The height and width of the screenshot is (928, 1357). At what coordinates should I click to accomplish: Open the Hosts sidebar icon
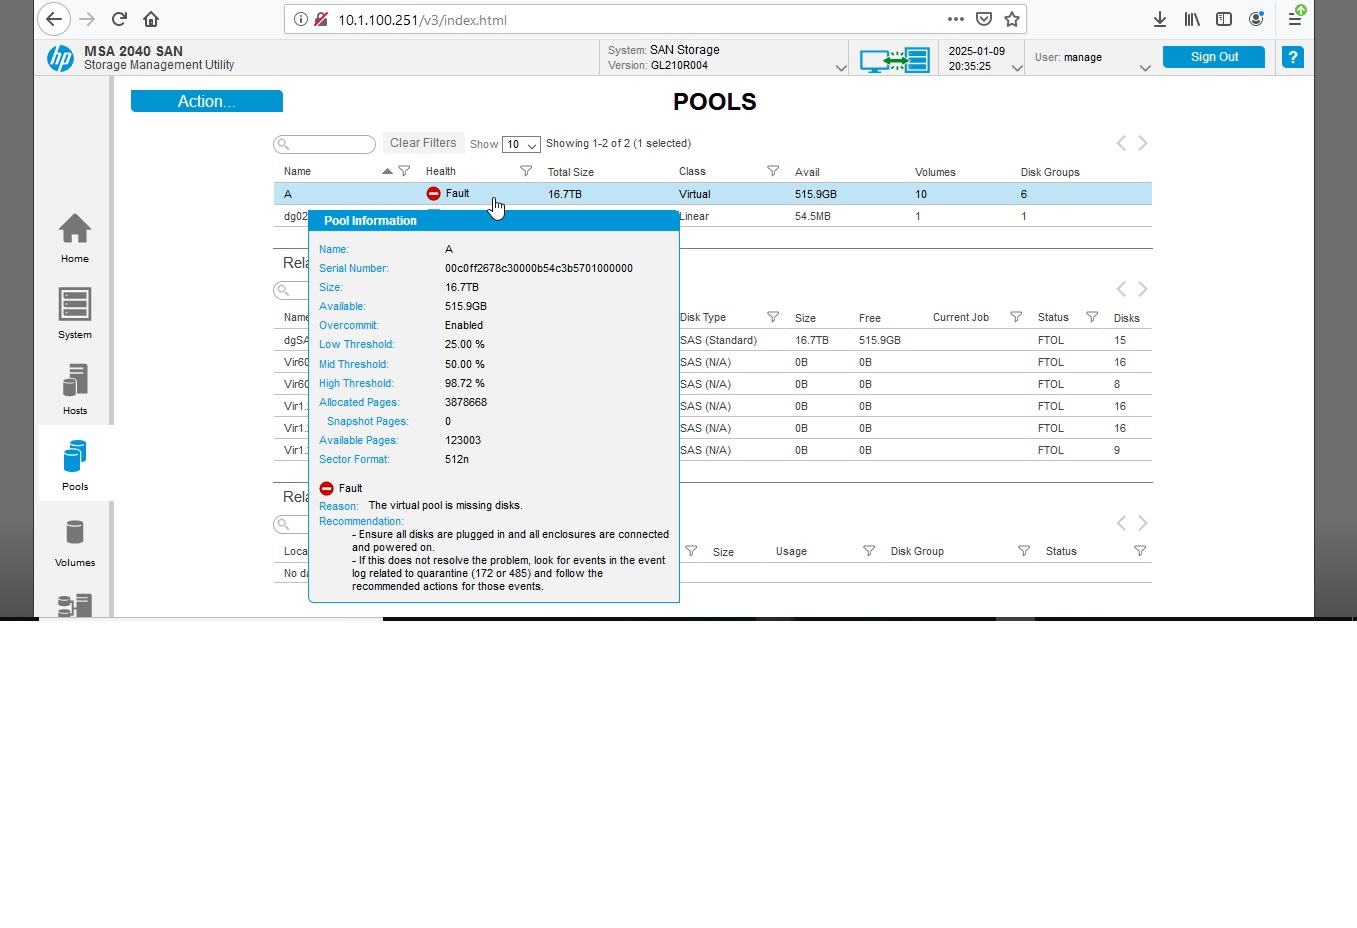point(75,380)
